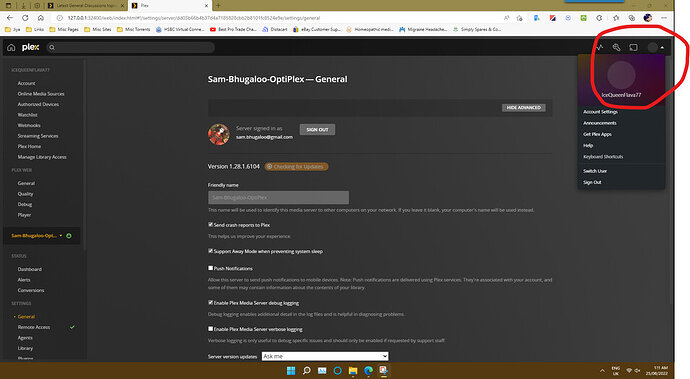
Task: Show hidden tray icons chevron
Action: (602, 371)
